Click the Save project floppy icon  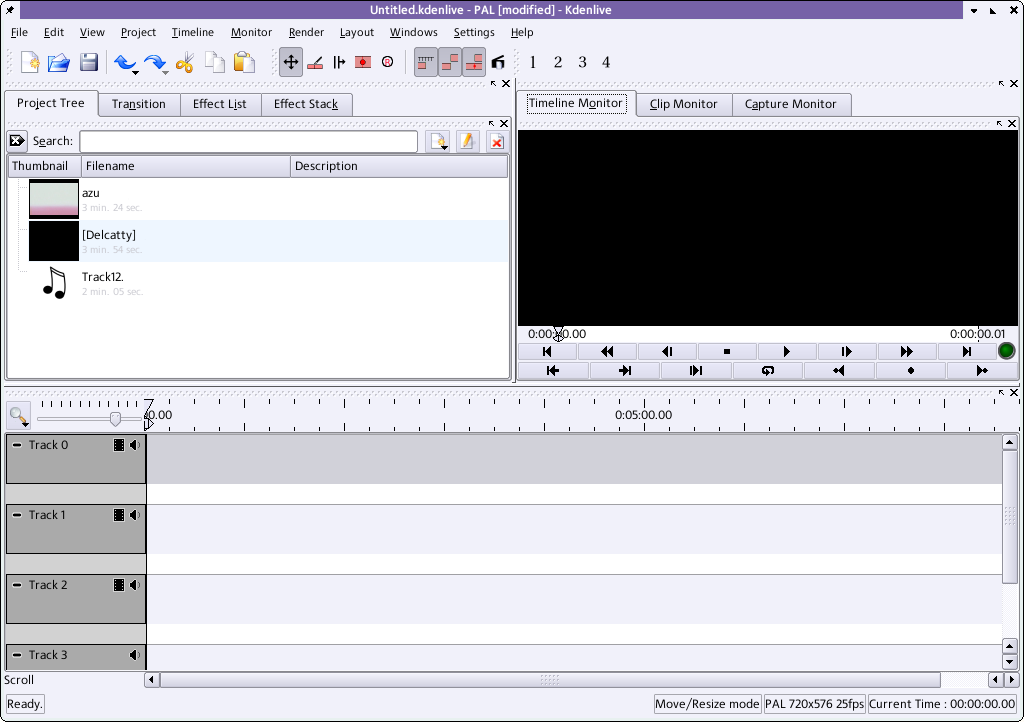point(89,63)
